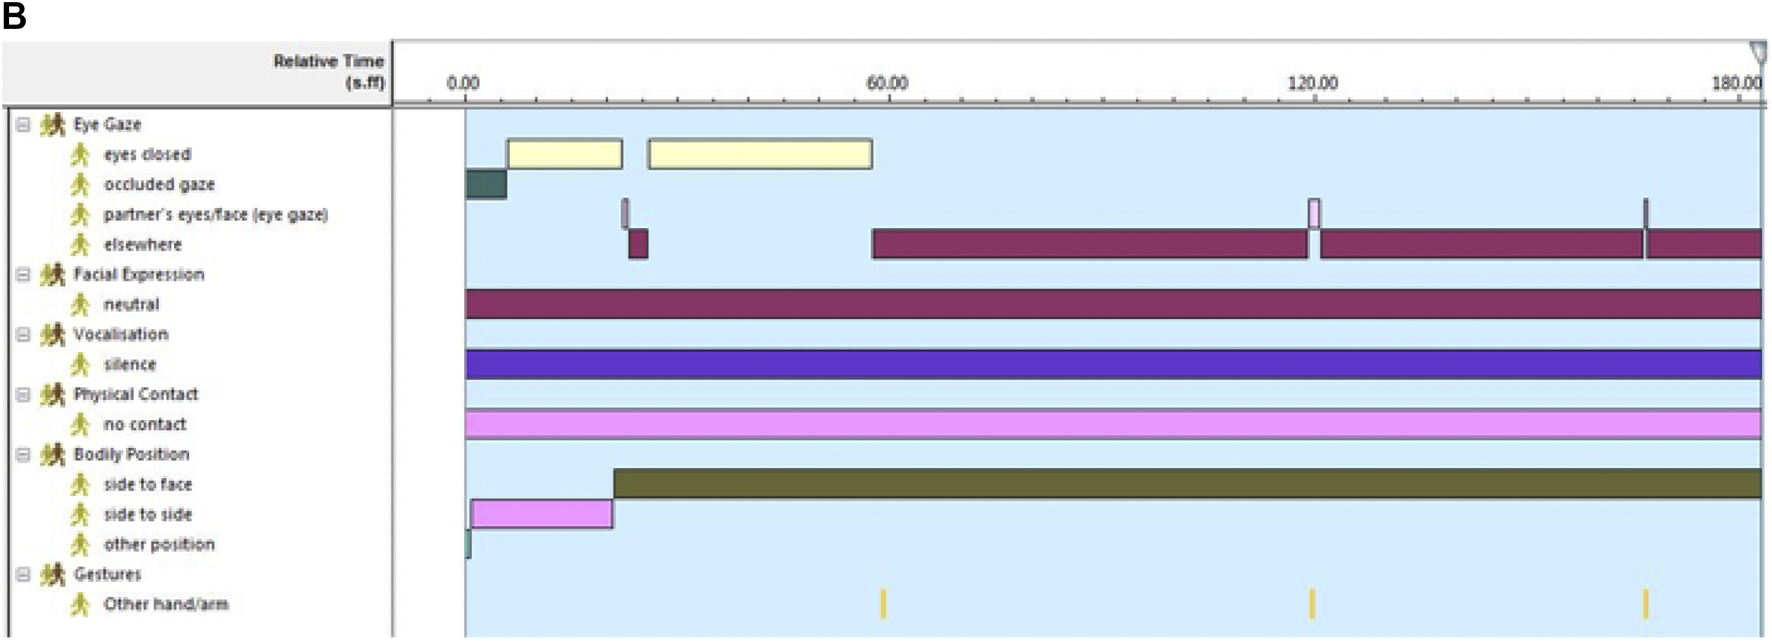Collapse the Eye Gaze group
Screen dimensions: 1772x642
(x=23, y=125)
